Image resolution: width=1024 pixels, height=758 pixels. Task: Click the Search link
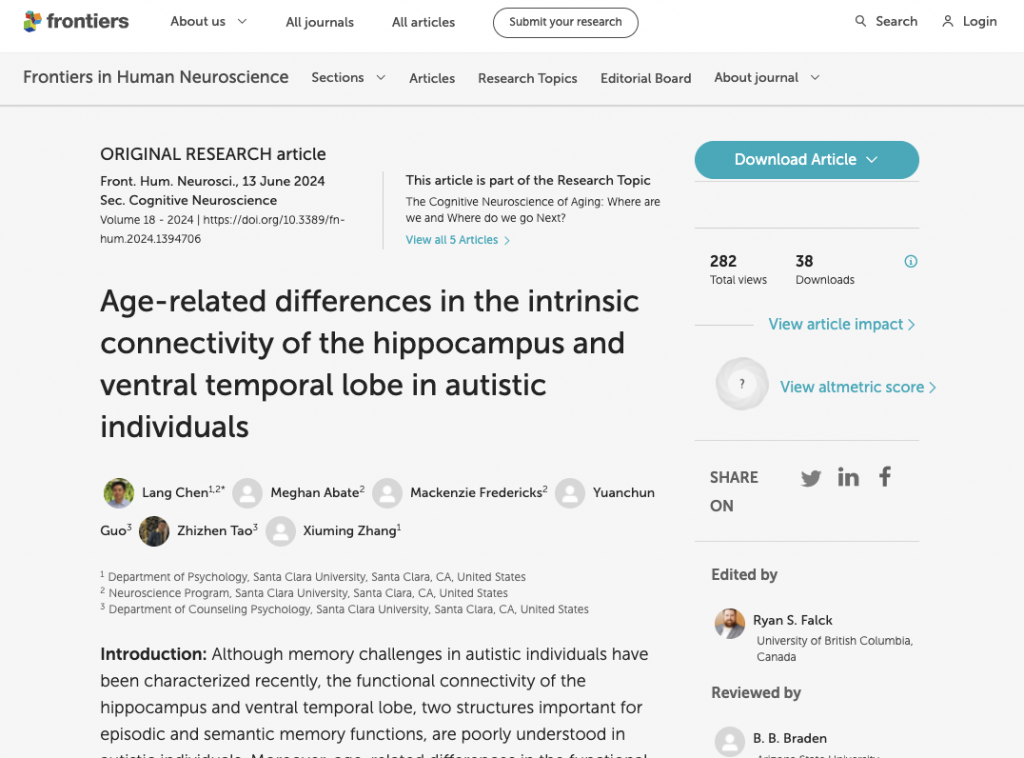896,22
